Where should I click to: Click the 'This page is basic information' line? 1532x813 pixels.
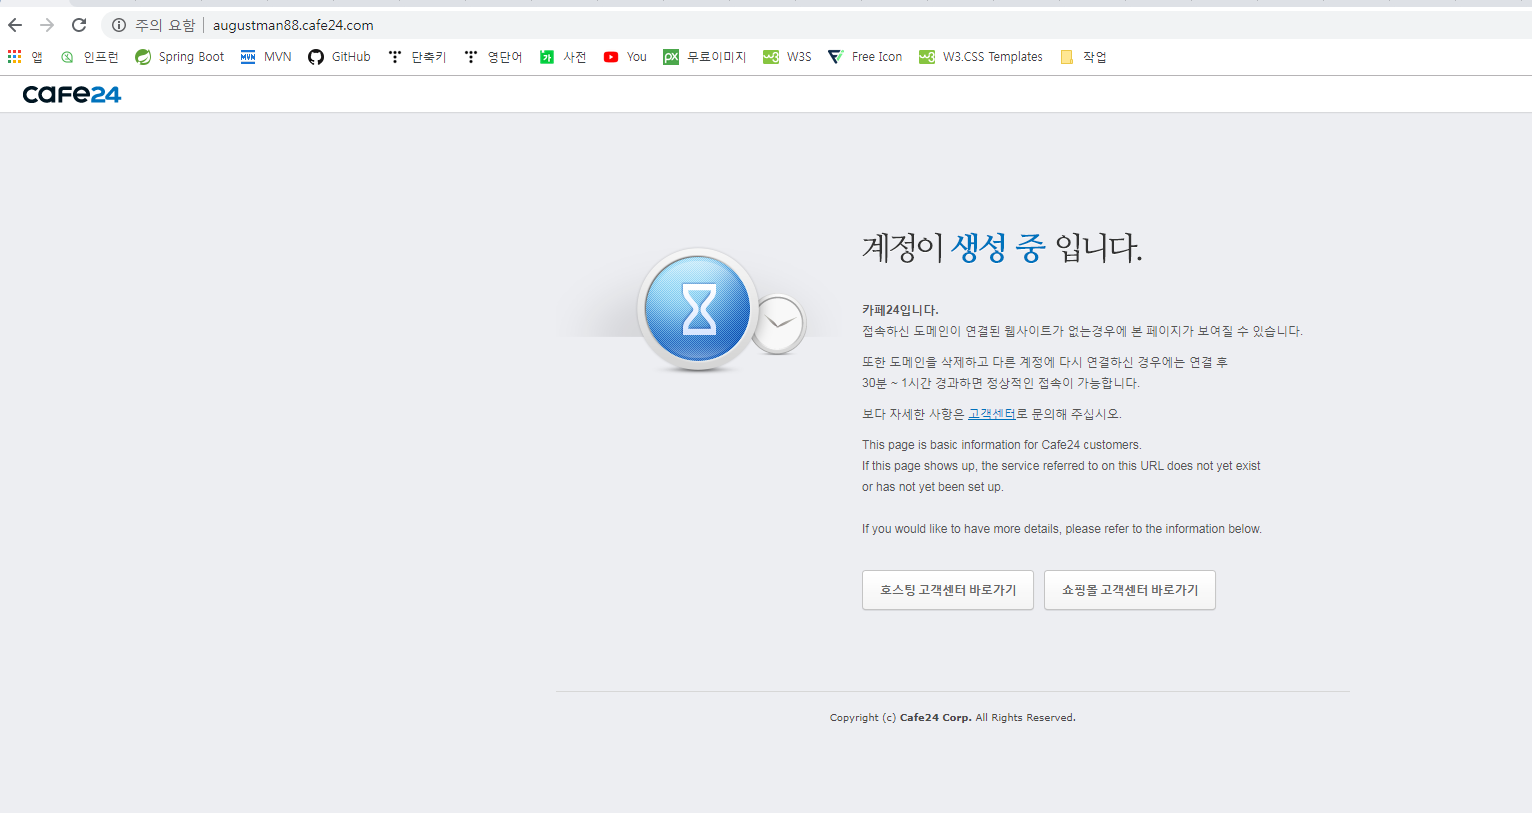1001,445
